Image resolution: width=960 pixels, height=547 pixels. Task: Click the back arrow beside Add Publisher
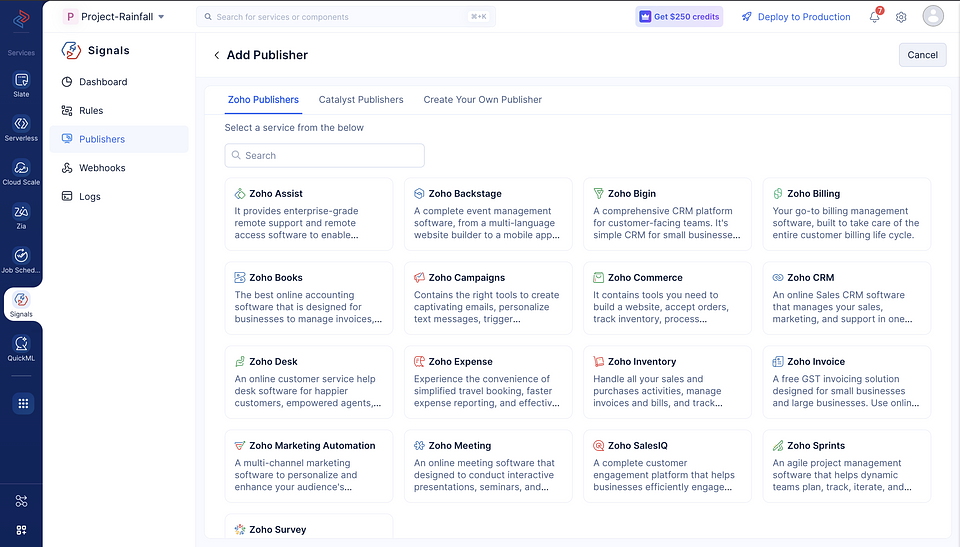(x=217, y=55)
